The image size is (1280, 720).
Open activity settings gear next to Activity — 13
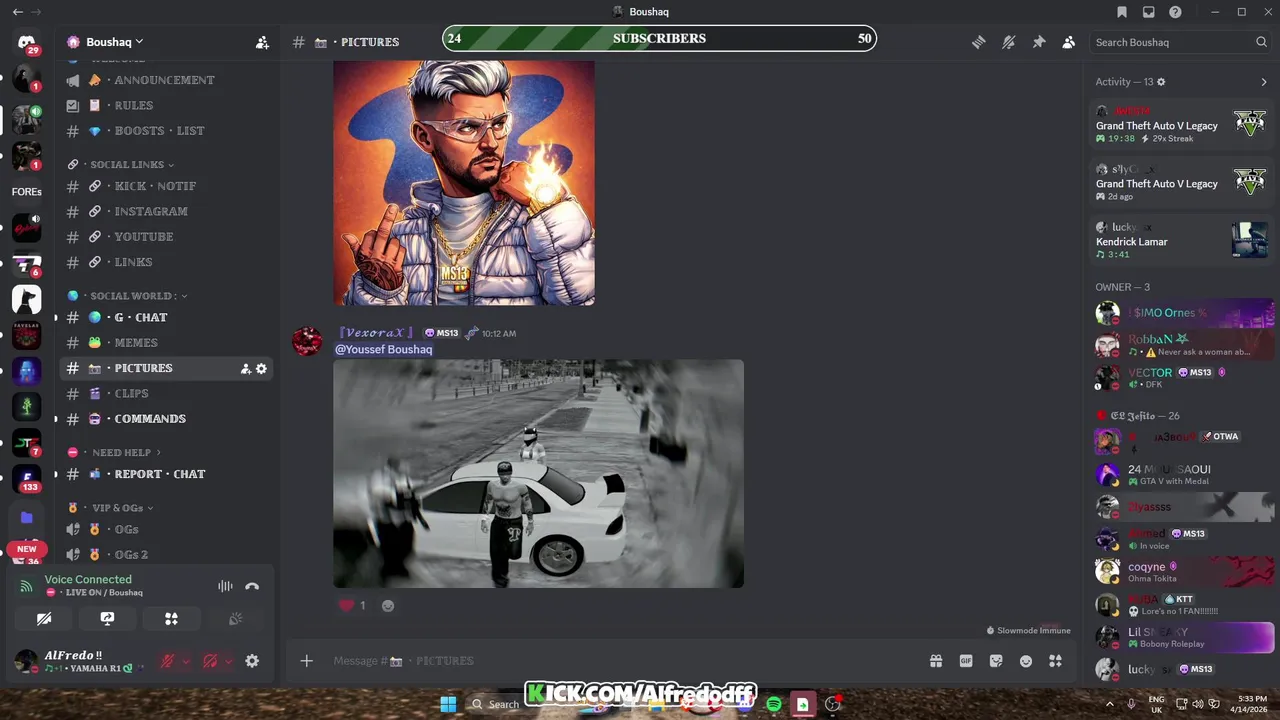click(1161, 82)
